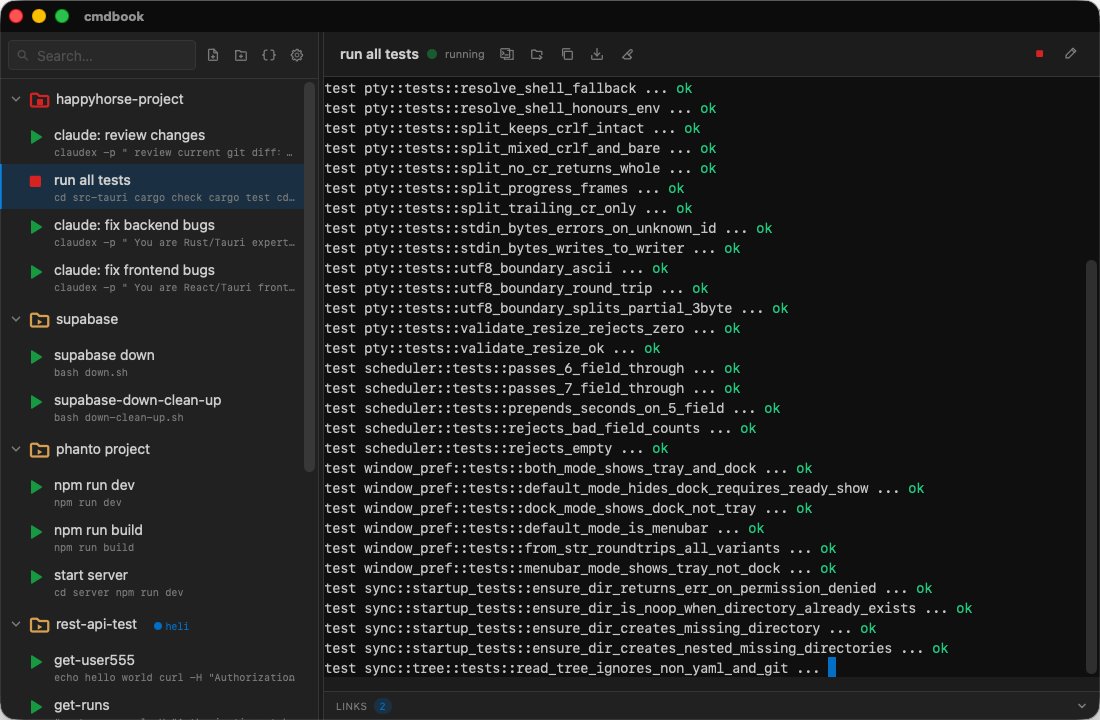The height and width of the screenshot is (720, 1100).
Task: Run 'npm run dev' play icon
Action: click(x=36, y=486)
